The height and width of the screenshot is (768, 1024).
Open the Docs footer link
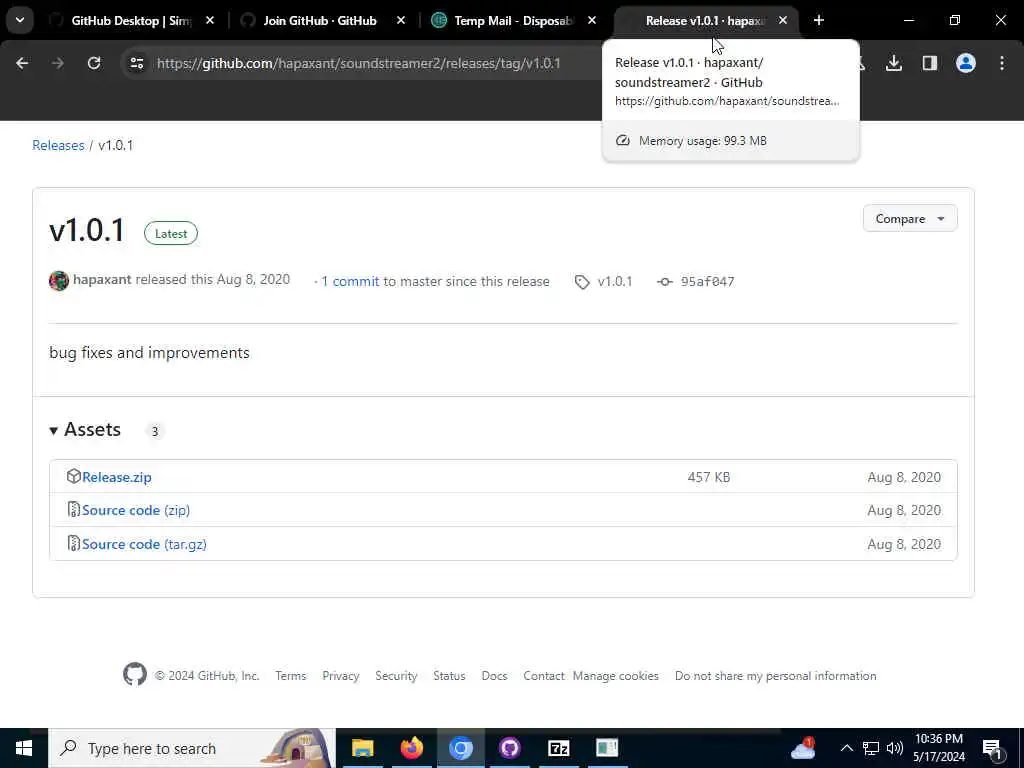tap(494, 676)
